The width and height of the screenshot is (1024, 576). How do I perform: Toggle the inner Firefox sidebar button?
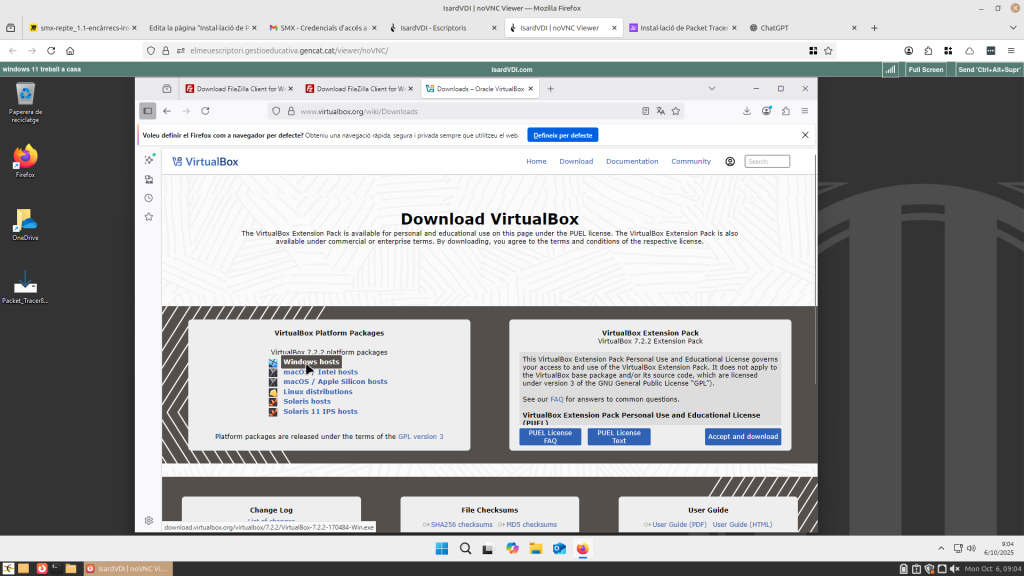click(148, 111)
